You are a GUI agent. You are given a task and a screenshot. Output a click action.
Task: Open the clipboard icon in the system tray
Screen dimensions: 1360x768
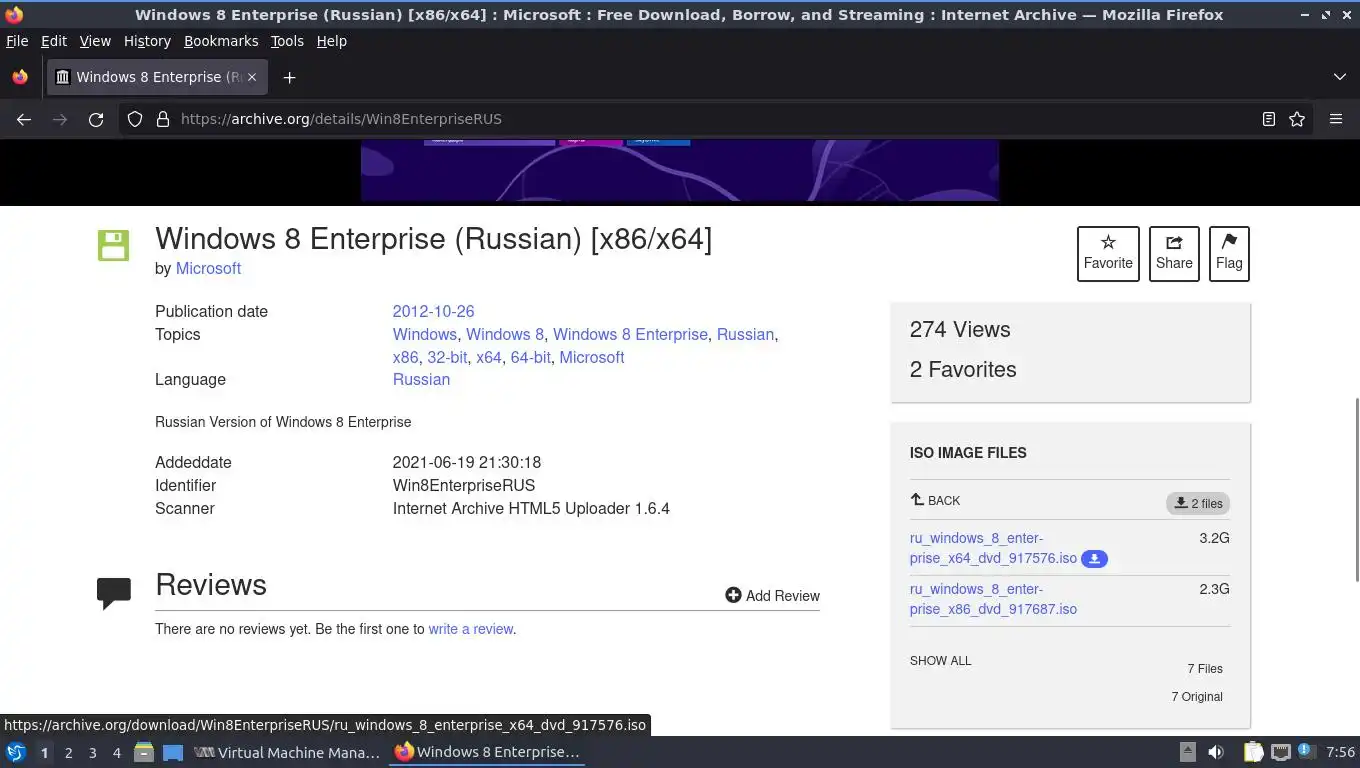pos(1253,752)
